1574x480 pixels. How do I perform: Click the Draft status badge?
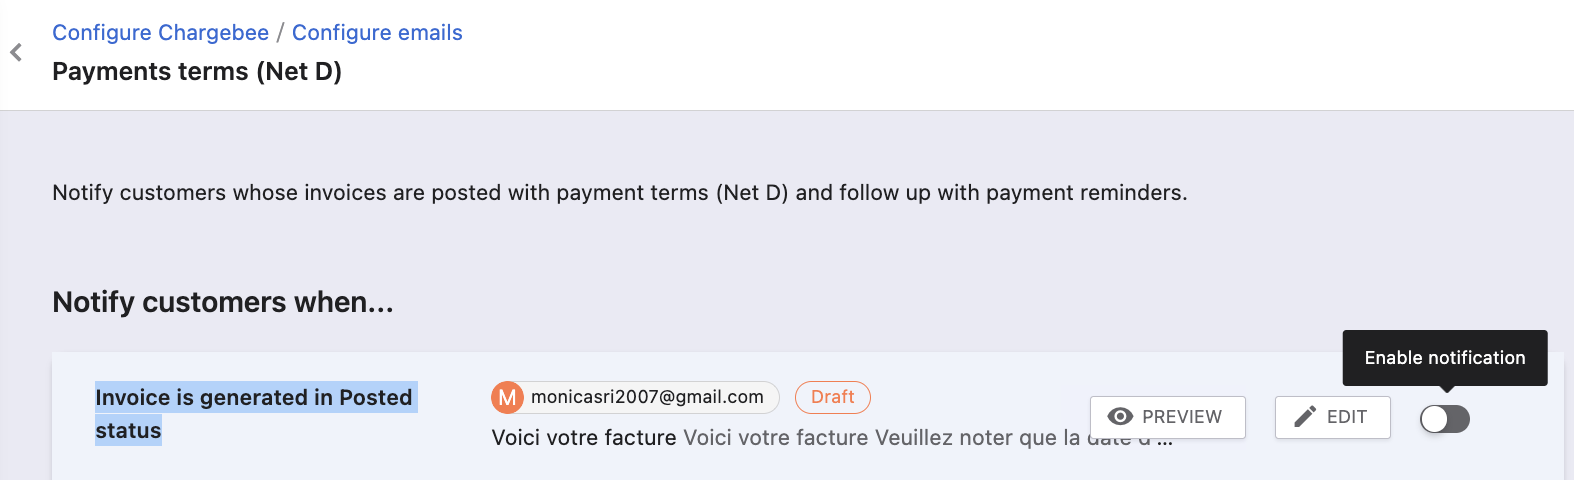coord(832,397)
